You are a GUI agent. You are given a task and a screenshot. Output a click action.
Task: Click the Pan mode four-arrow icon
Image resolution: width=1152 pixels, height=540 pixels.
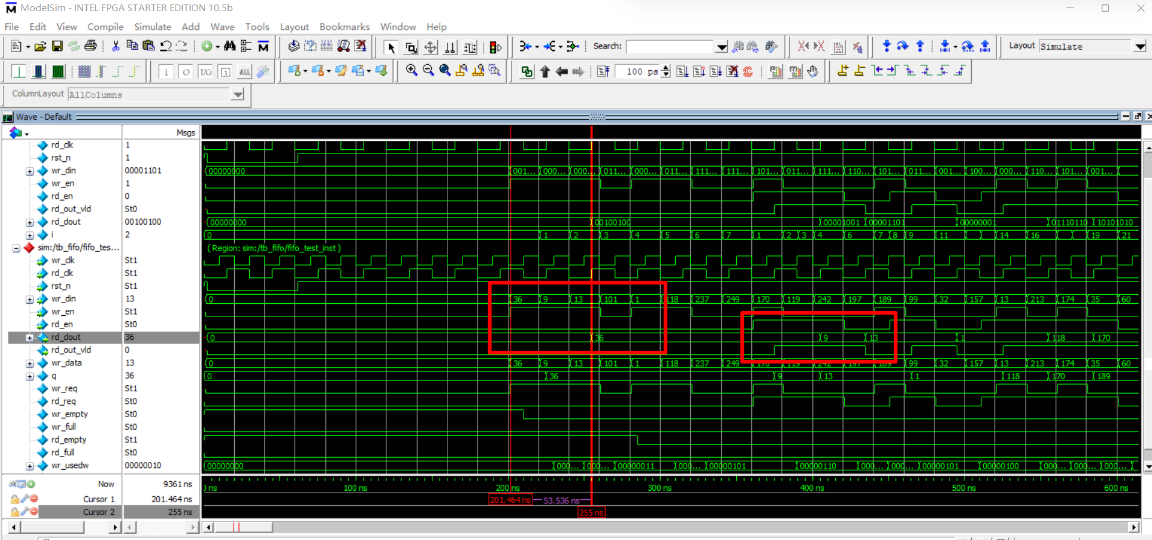431,47
